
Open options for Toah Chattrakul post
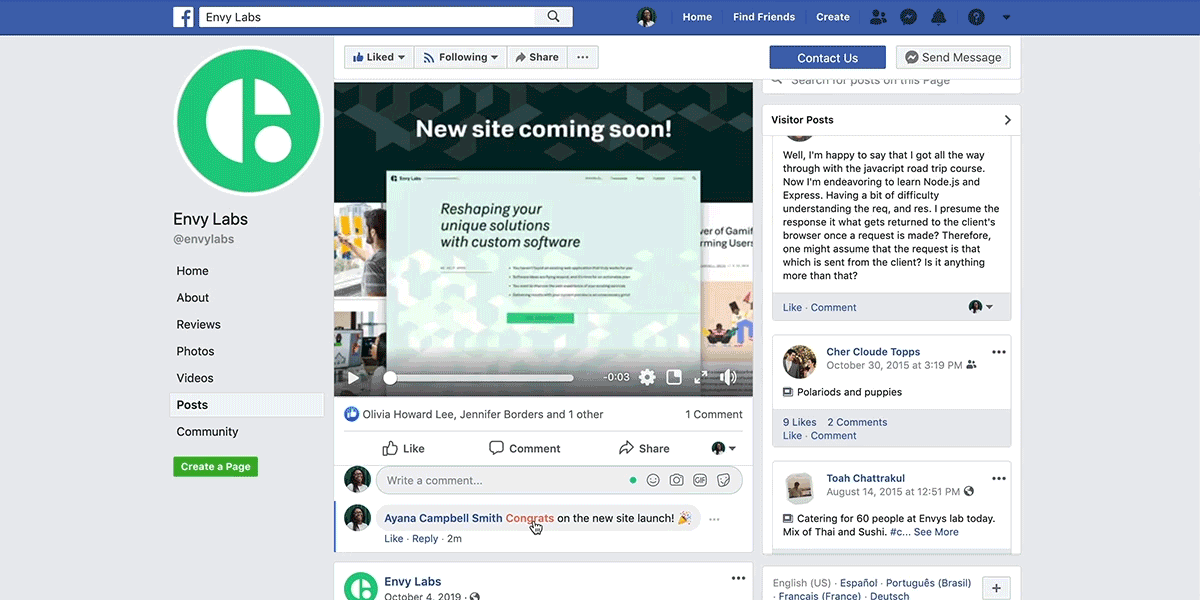pyautogui.click(x=998, y=478)
